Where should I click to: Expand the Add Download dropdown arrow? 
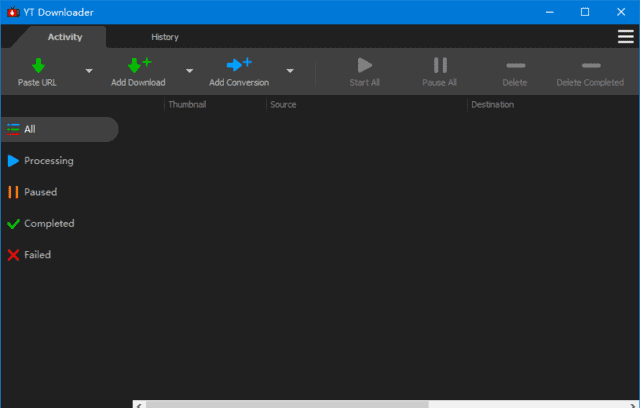click(189, 71)
